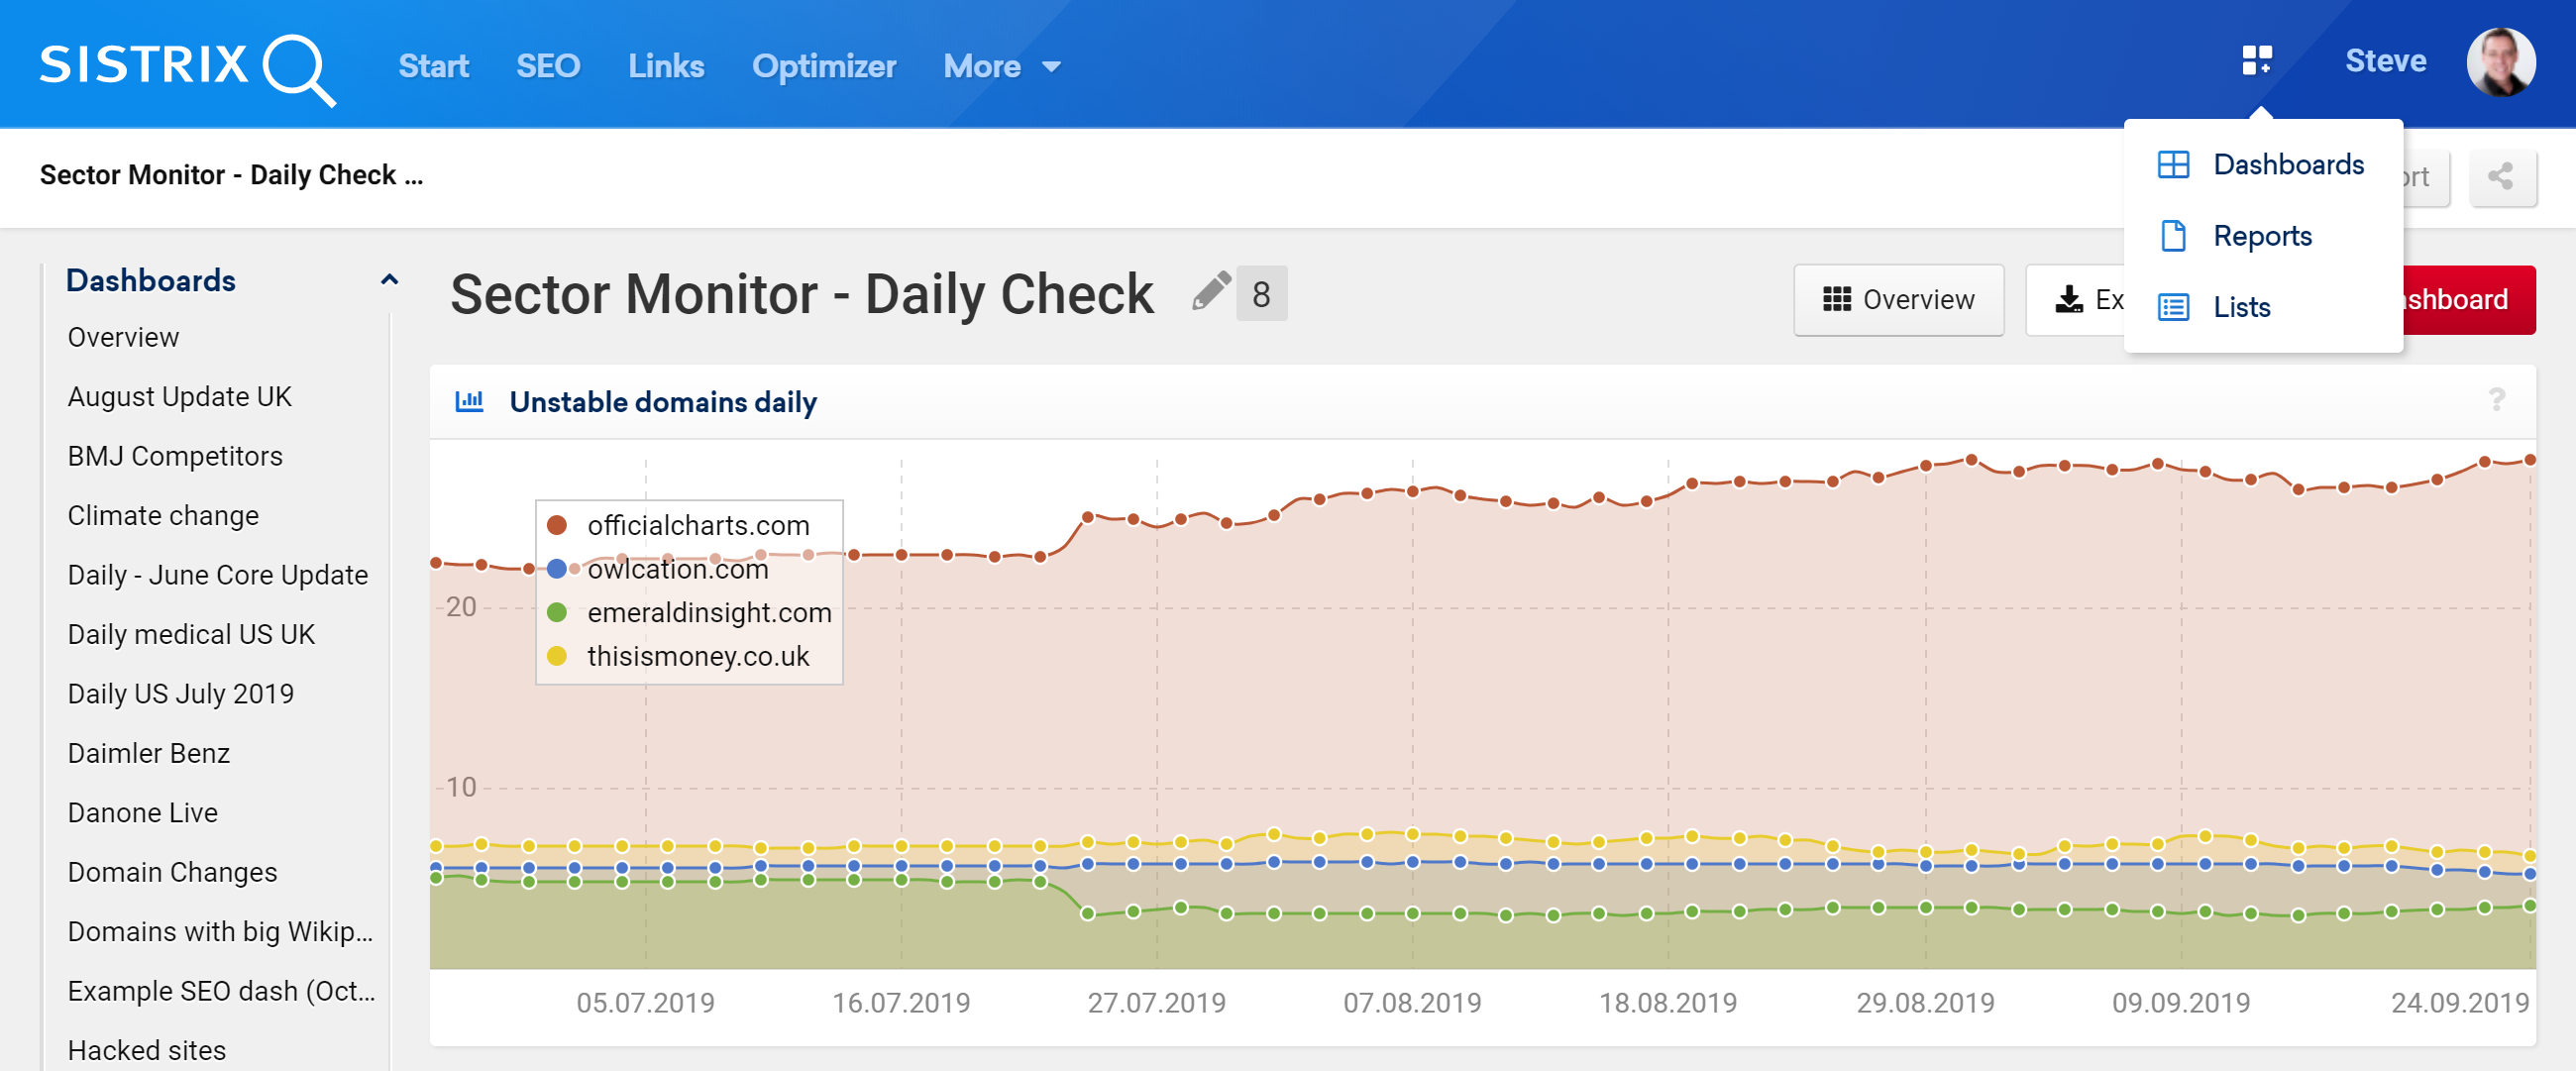Image resolution: width=2576 pixels, height=1071 pixels.
Task: Open Example SEO dash (Oct... dashboard
Action: tap(221, 990)
